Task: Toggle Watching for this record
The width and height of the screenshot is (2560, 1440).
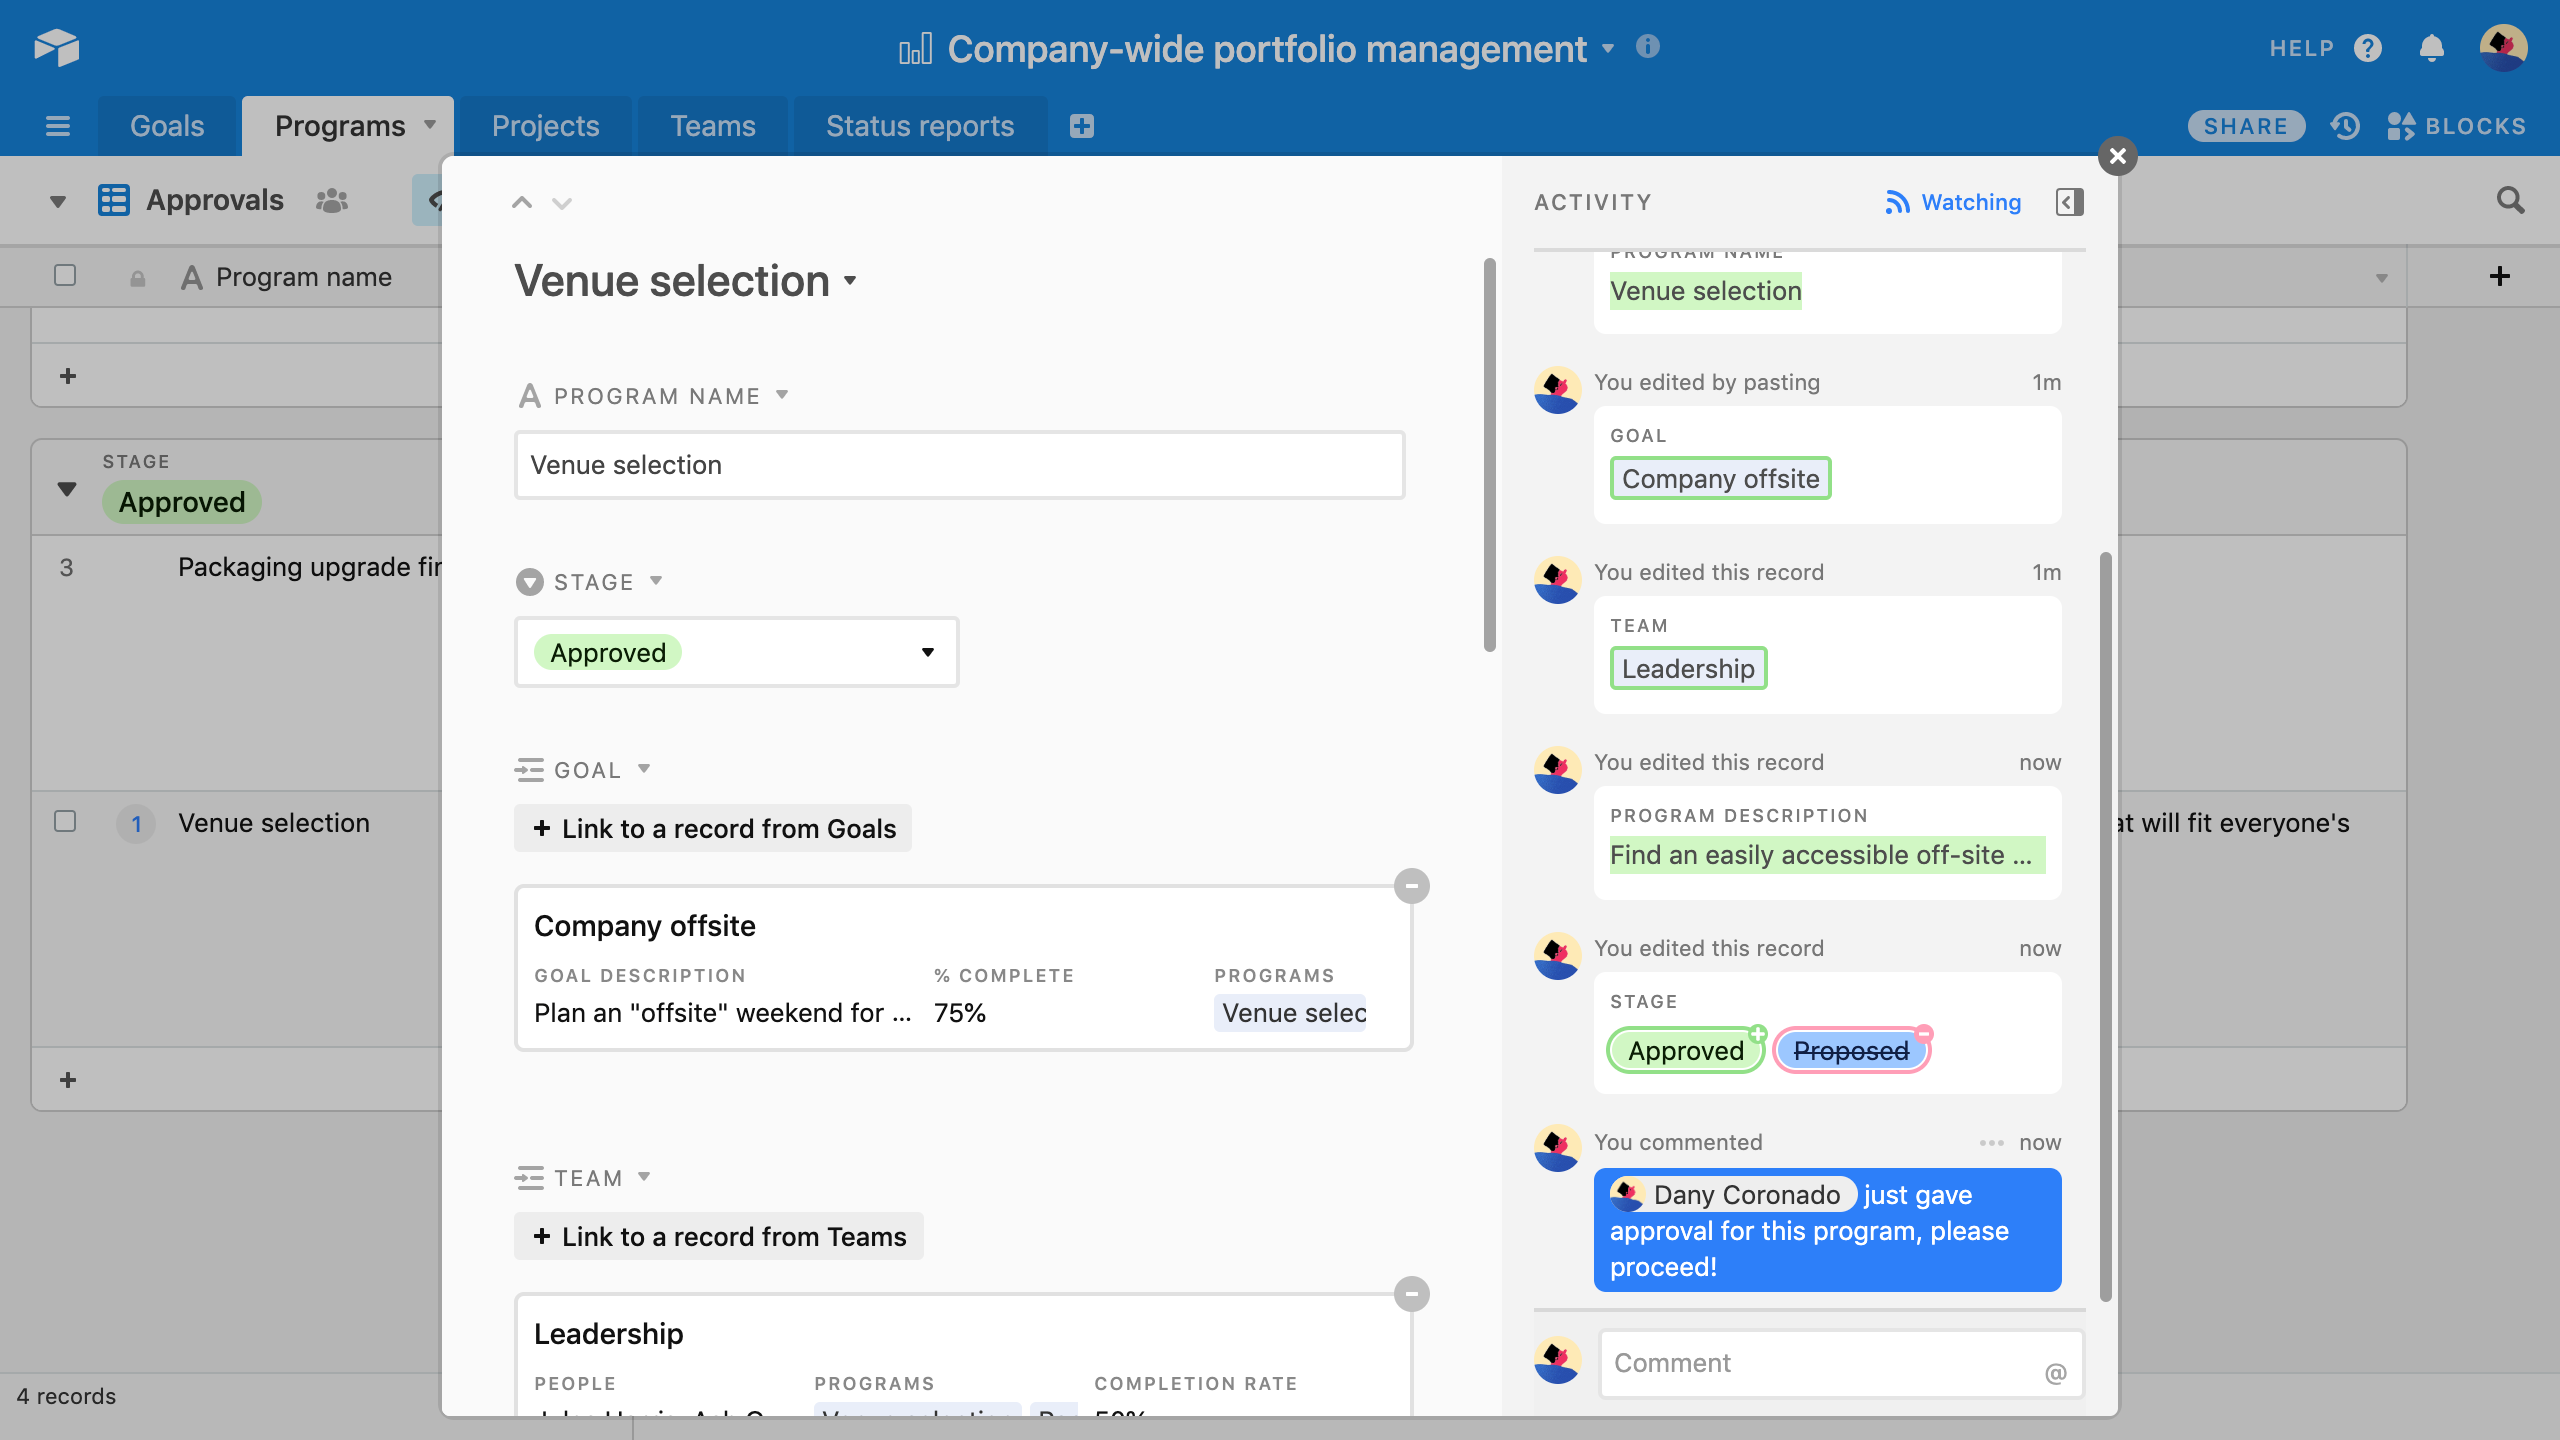Action: click(1953, 202)
